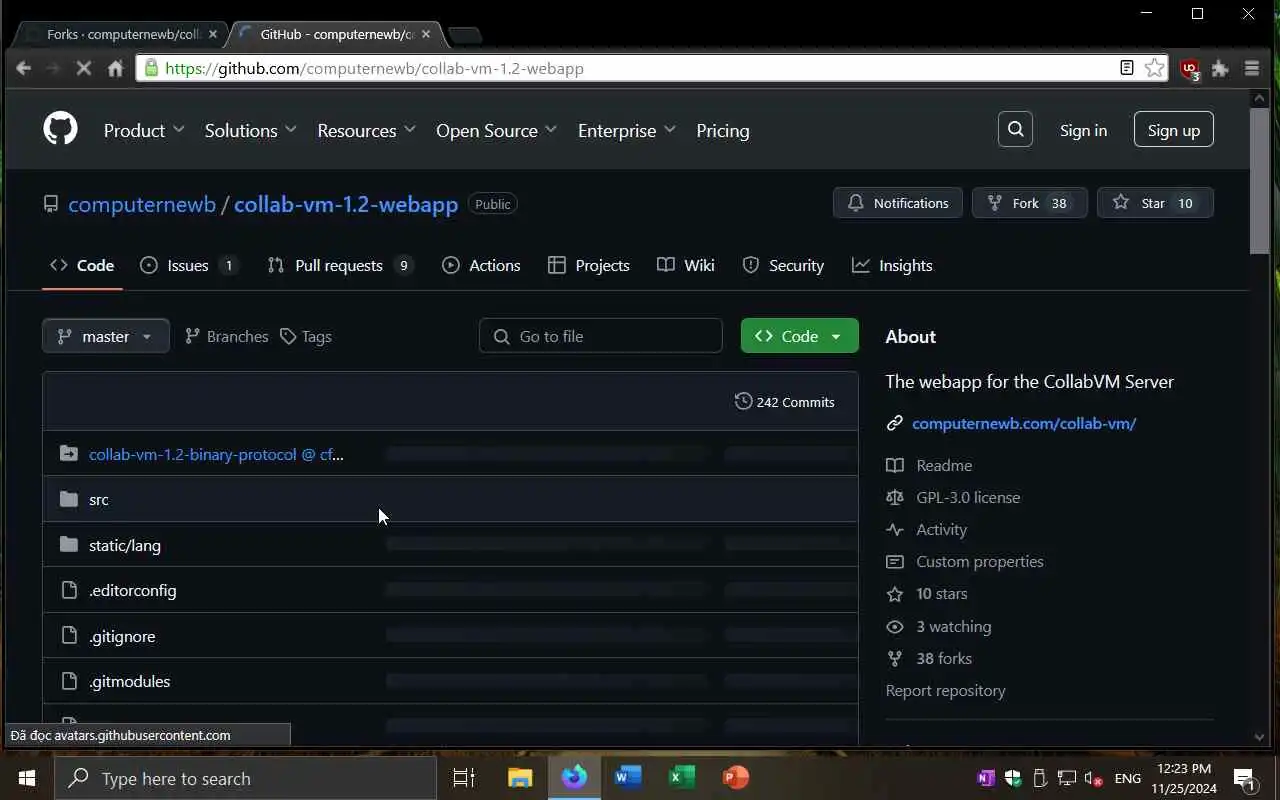Open the Issues tab
The width and height of the screenshot is (1280, 800).
tap(189, 265)
